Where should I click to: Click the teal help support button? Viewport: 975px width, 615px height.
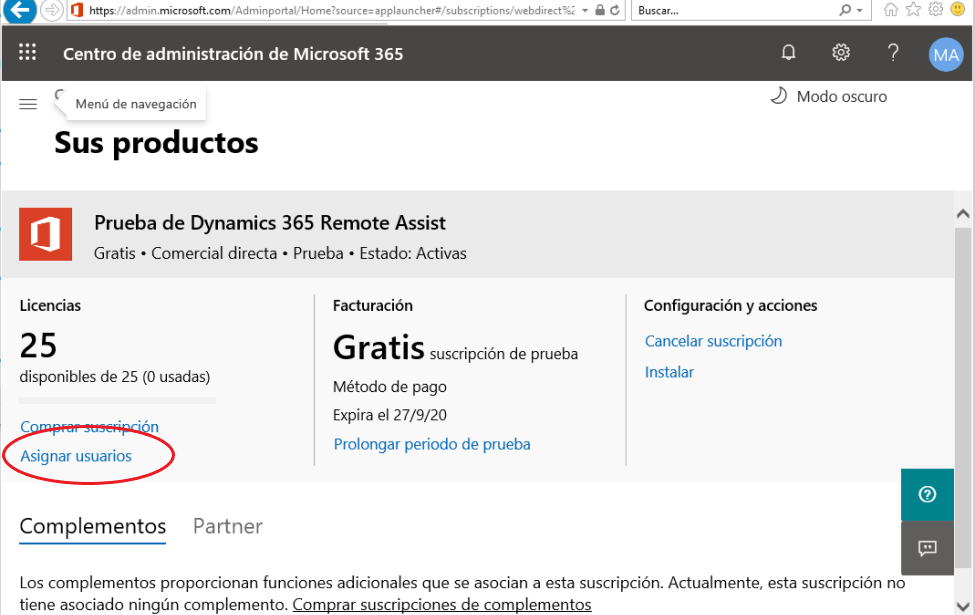click(x=927, y=494)
